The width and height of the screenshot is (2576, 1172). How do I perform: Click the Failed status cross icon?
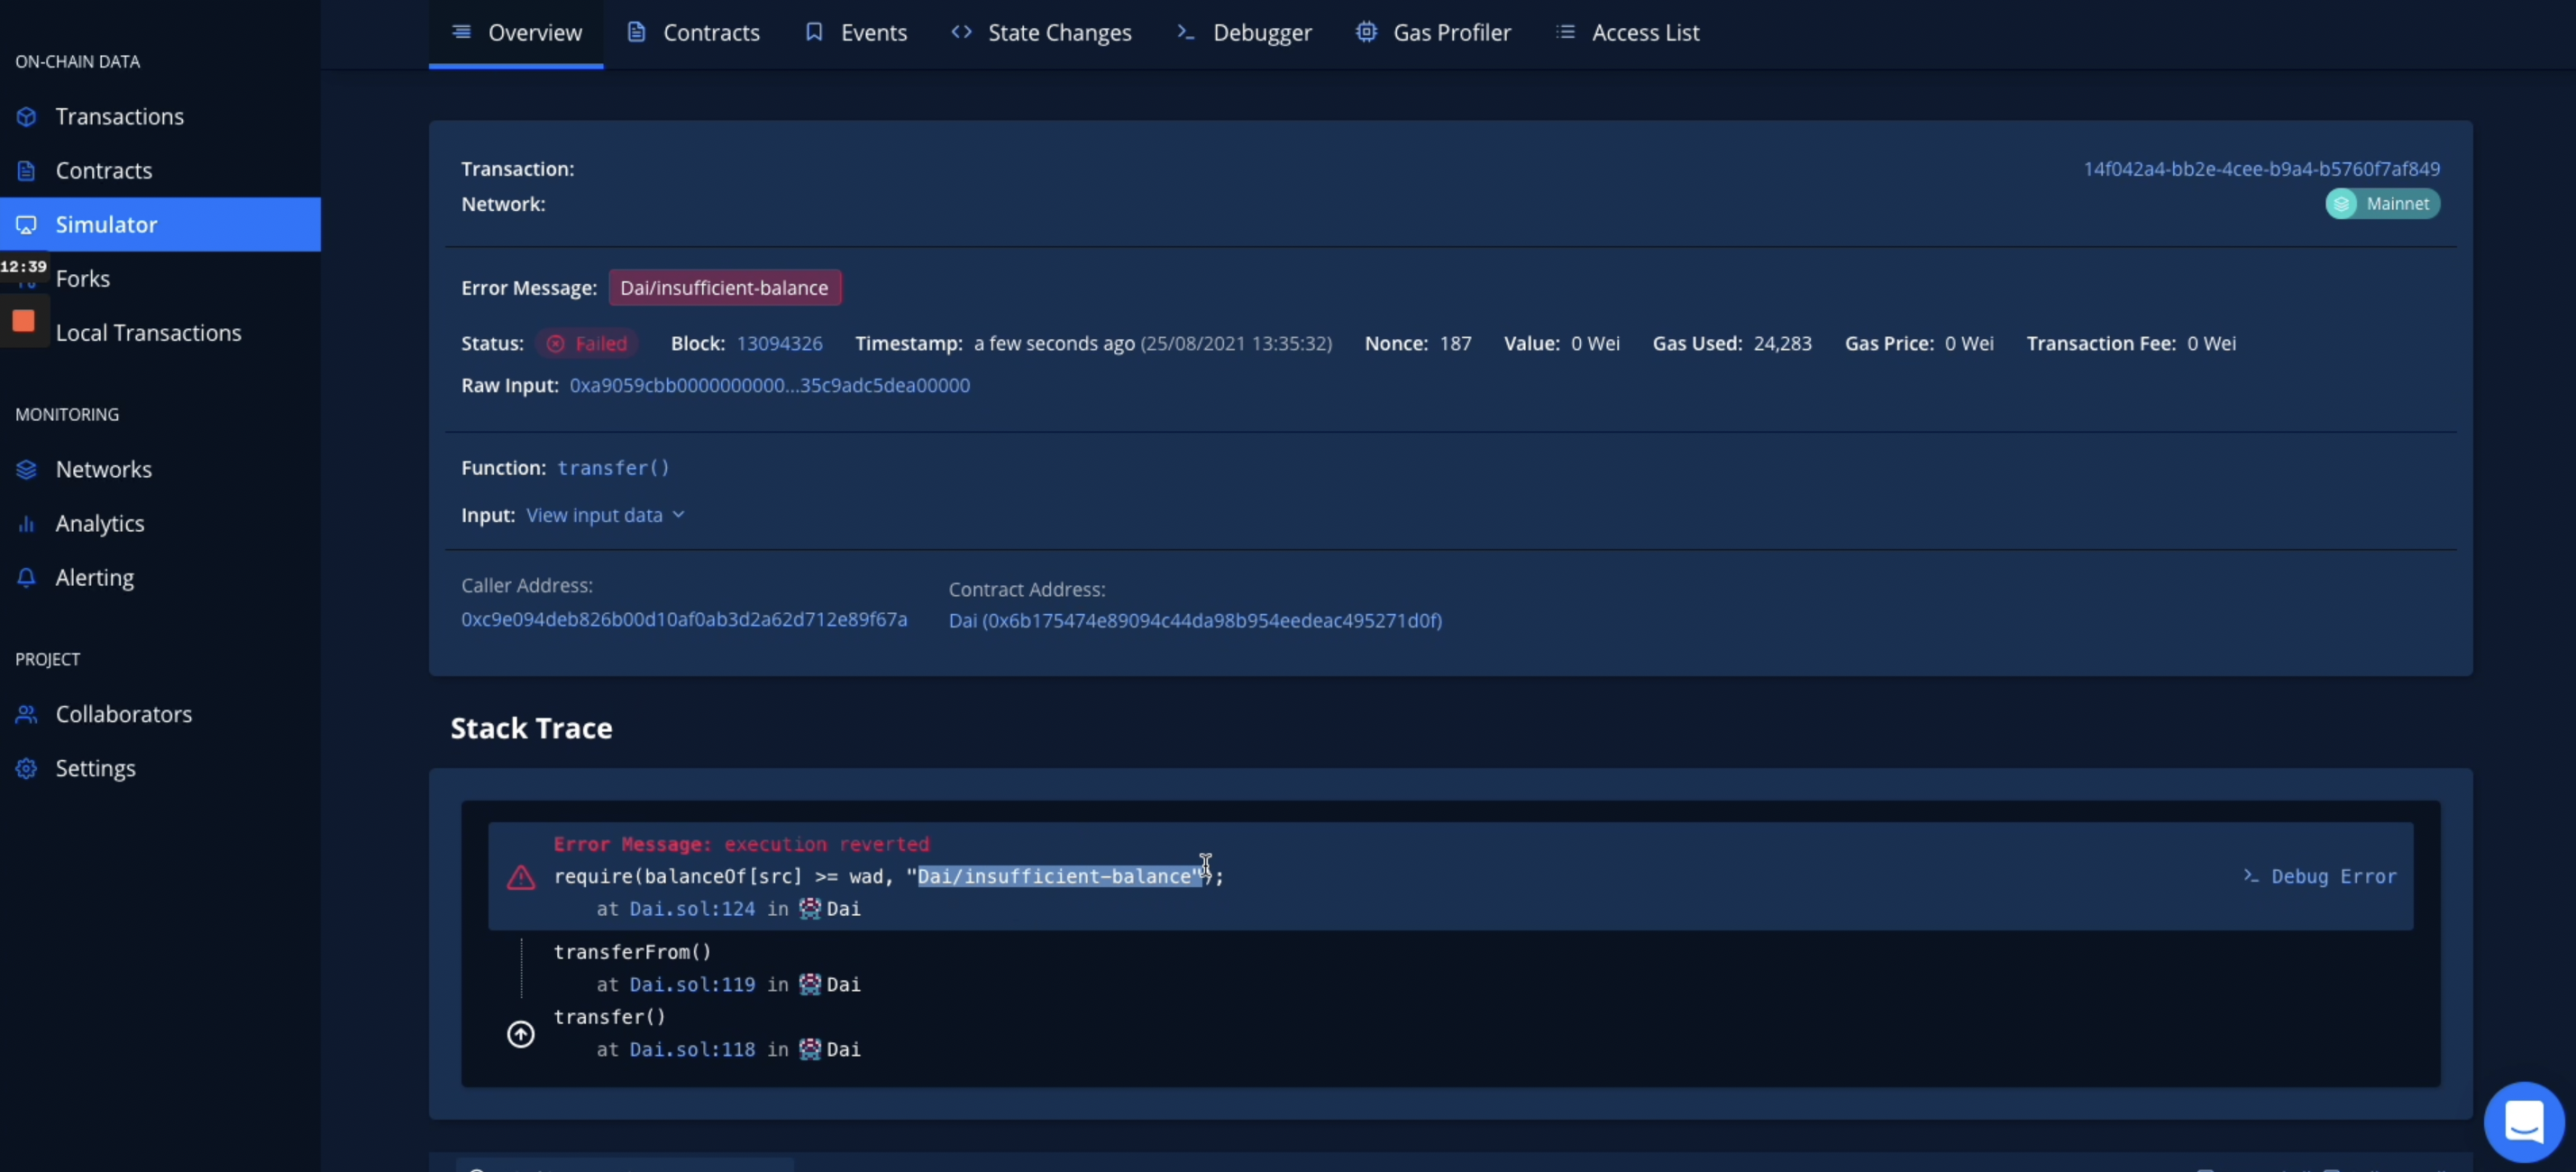point(555,344)
